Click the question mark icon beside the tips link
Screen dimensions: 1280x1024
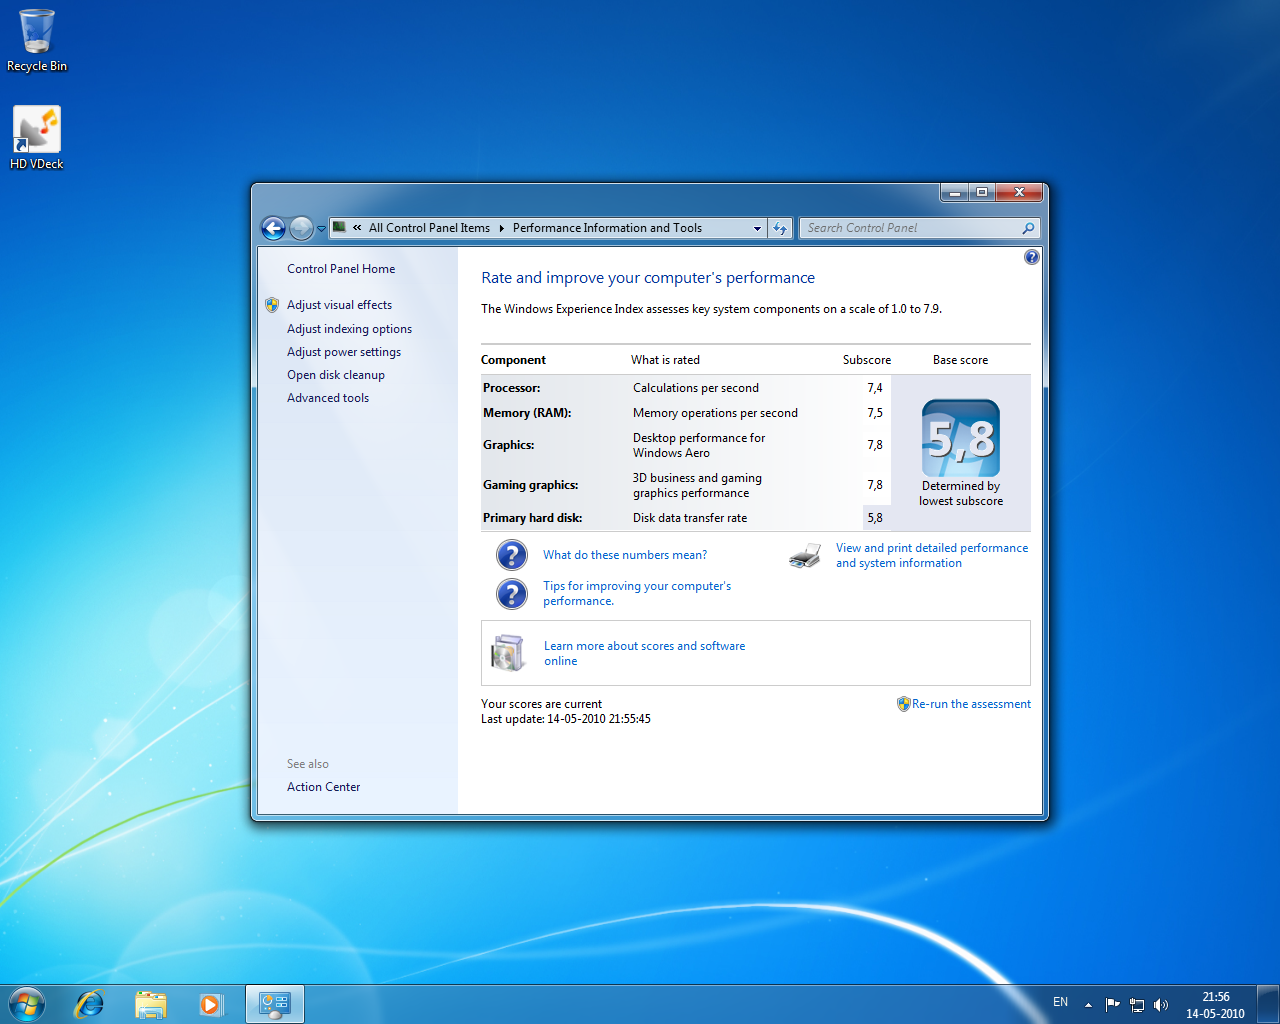[511, 593]
